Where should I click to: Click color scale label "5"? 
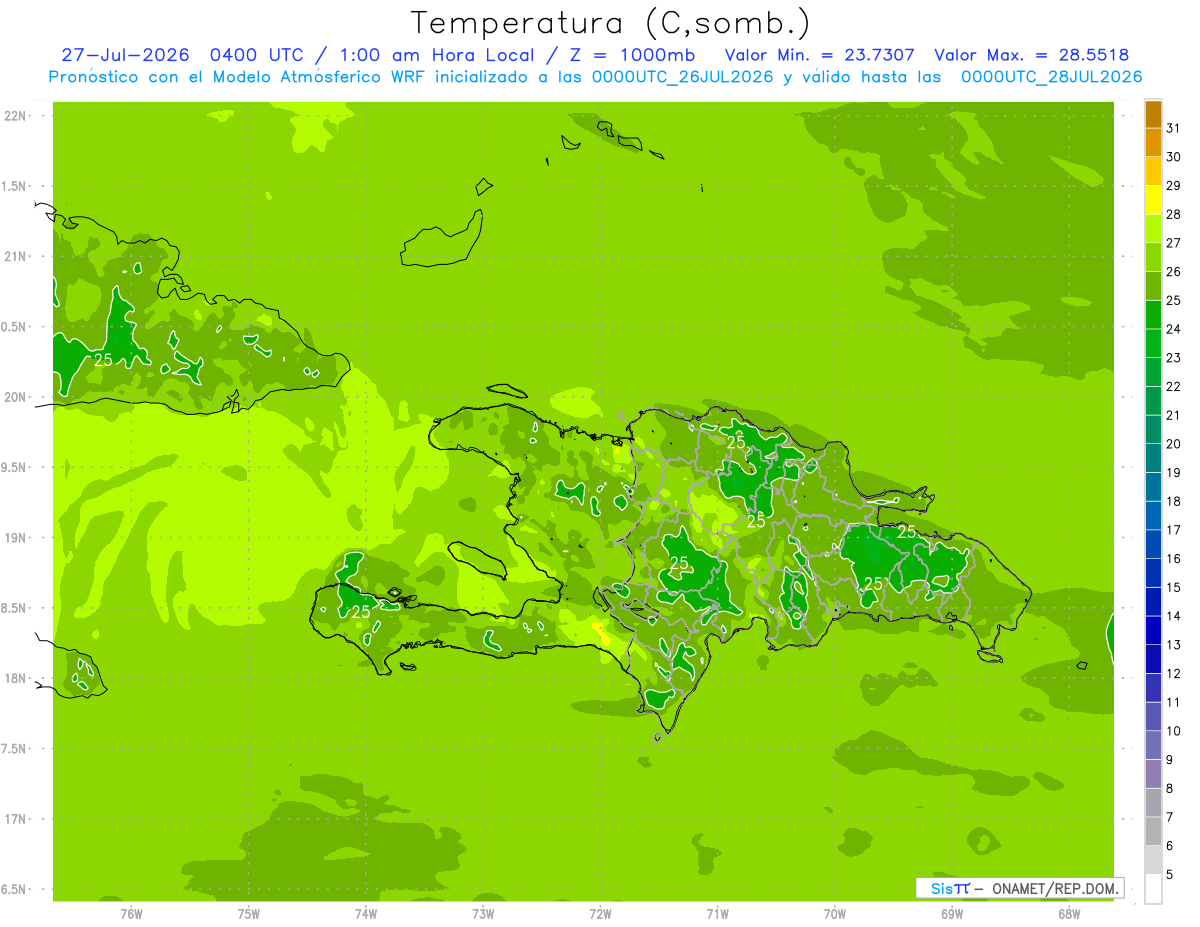click(1170, 875)
